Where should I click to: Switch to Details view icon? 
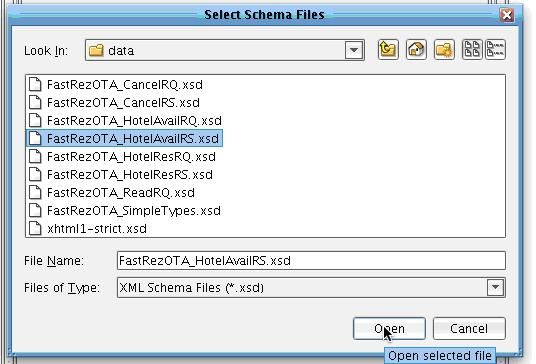coord(495,50)
